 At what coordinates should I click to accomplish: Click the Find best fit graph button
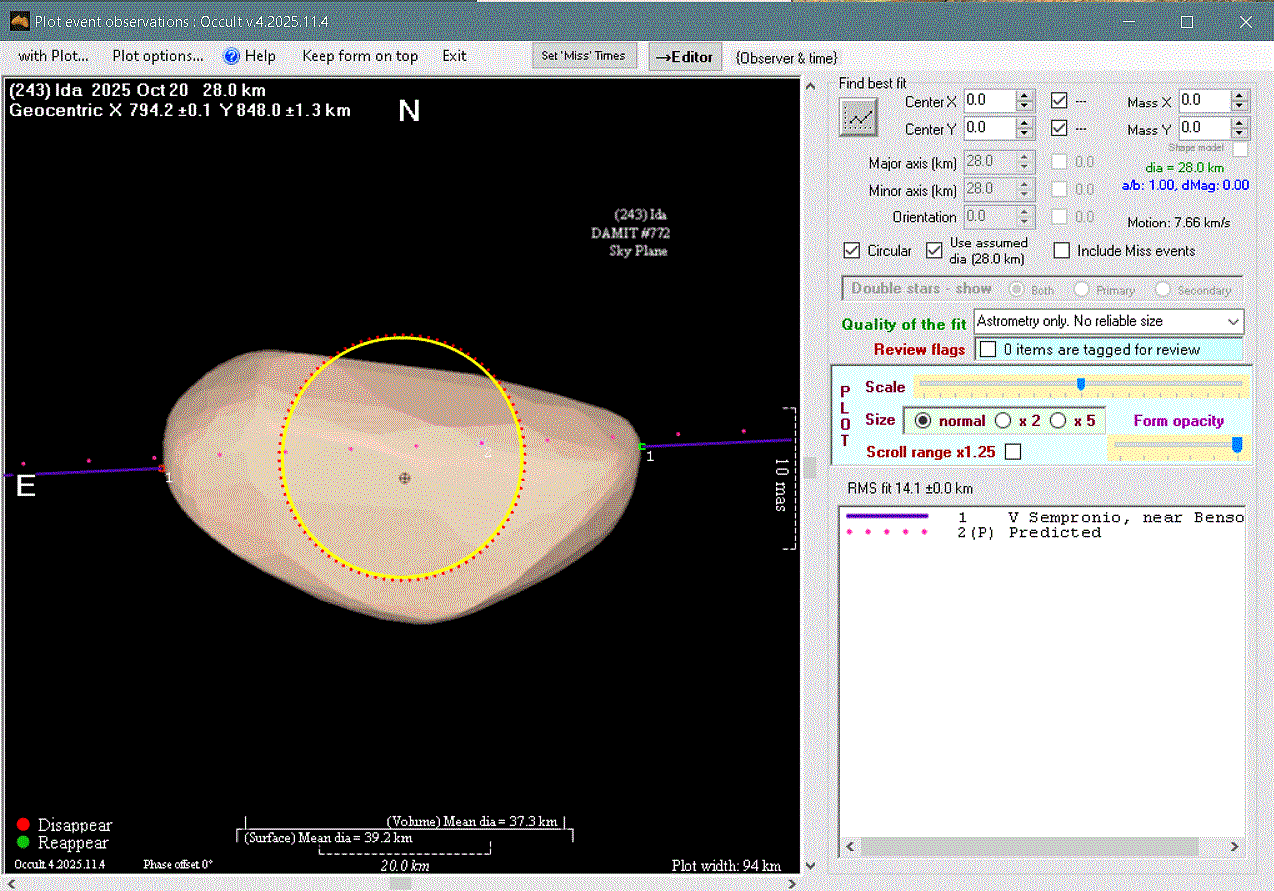coord(858,118)
